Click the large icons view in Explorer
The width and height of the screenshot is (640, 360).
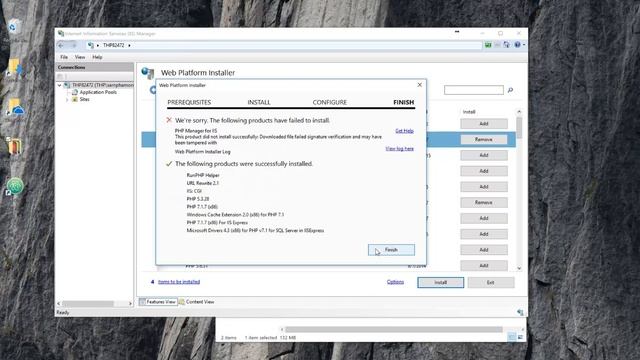click(520, 337)
